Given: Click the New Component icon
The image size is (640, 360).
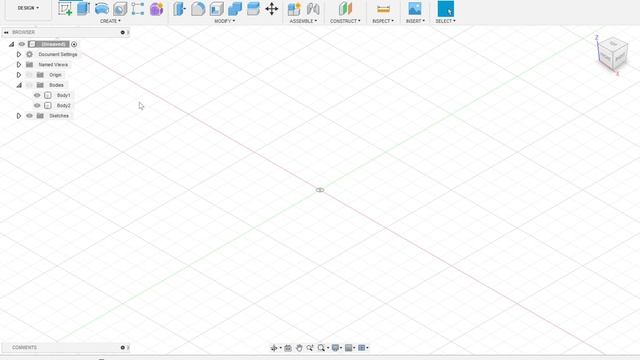Looking at the screenshot, I should 294,9.
